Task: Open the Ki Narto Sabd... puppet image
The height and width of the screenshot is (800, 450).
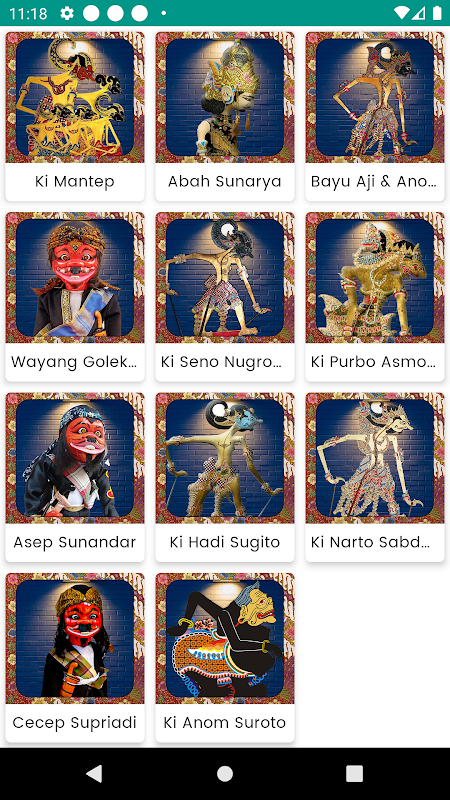Action: 375,458
